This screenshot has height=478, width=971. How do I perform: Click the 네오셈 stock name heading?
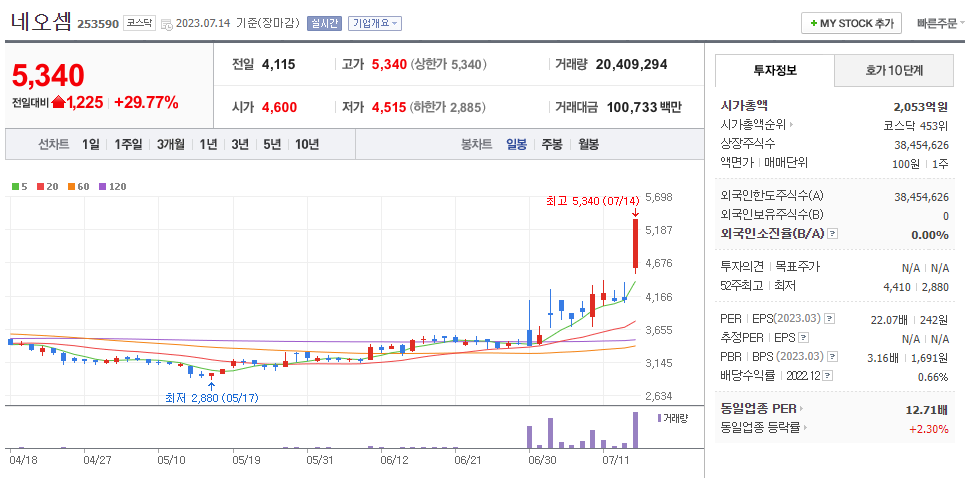pos(41,21)
